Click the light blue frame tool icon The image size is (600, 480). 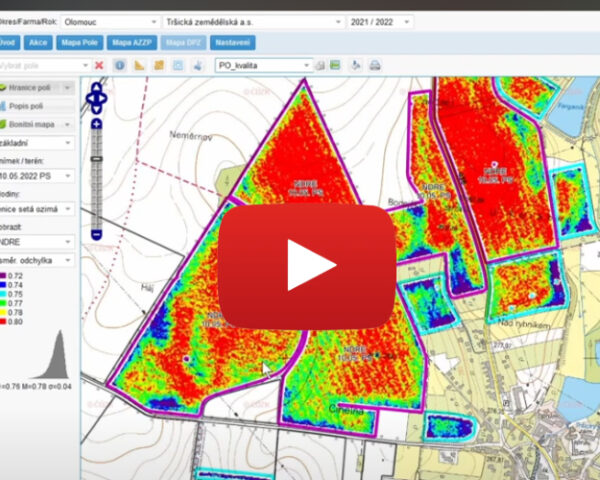tap(178, 65)
